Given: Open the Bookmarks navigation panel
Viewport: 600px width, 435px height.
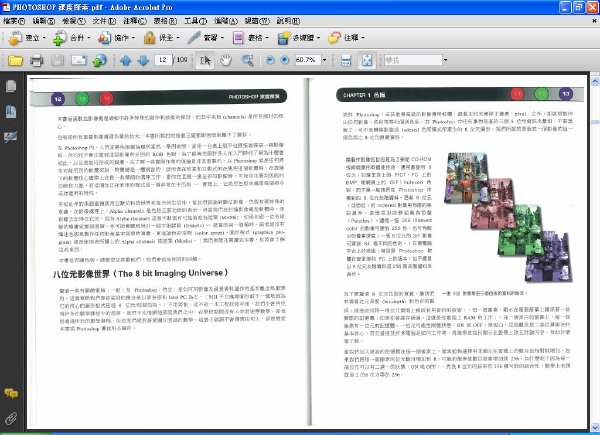Looking at the screenshot, I should coord(11,111).
